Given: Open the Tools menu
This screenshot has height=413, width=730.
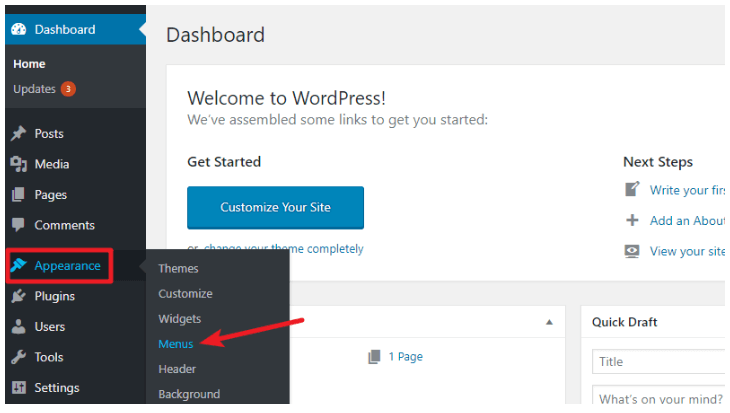Looking at the screenshot, I should point(49,357).
